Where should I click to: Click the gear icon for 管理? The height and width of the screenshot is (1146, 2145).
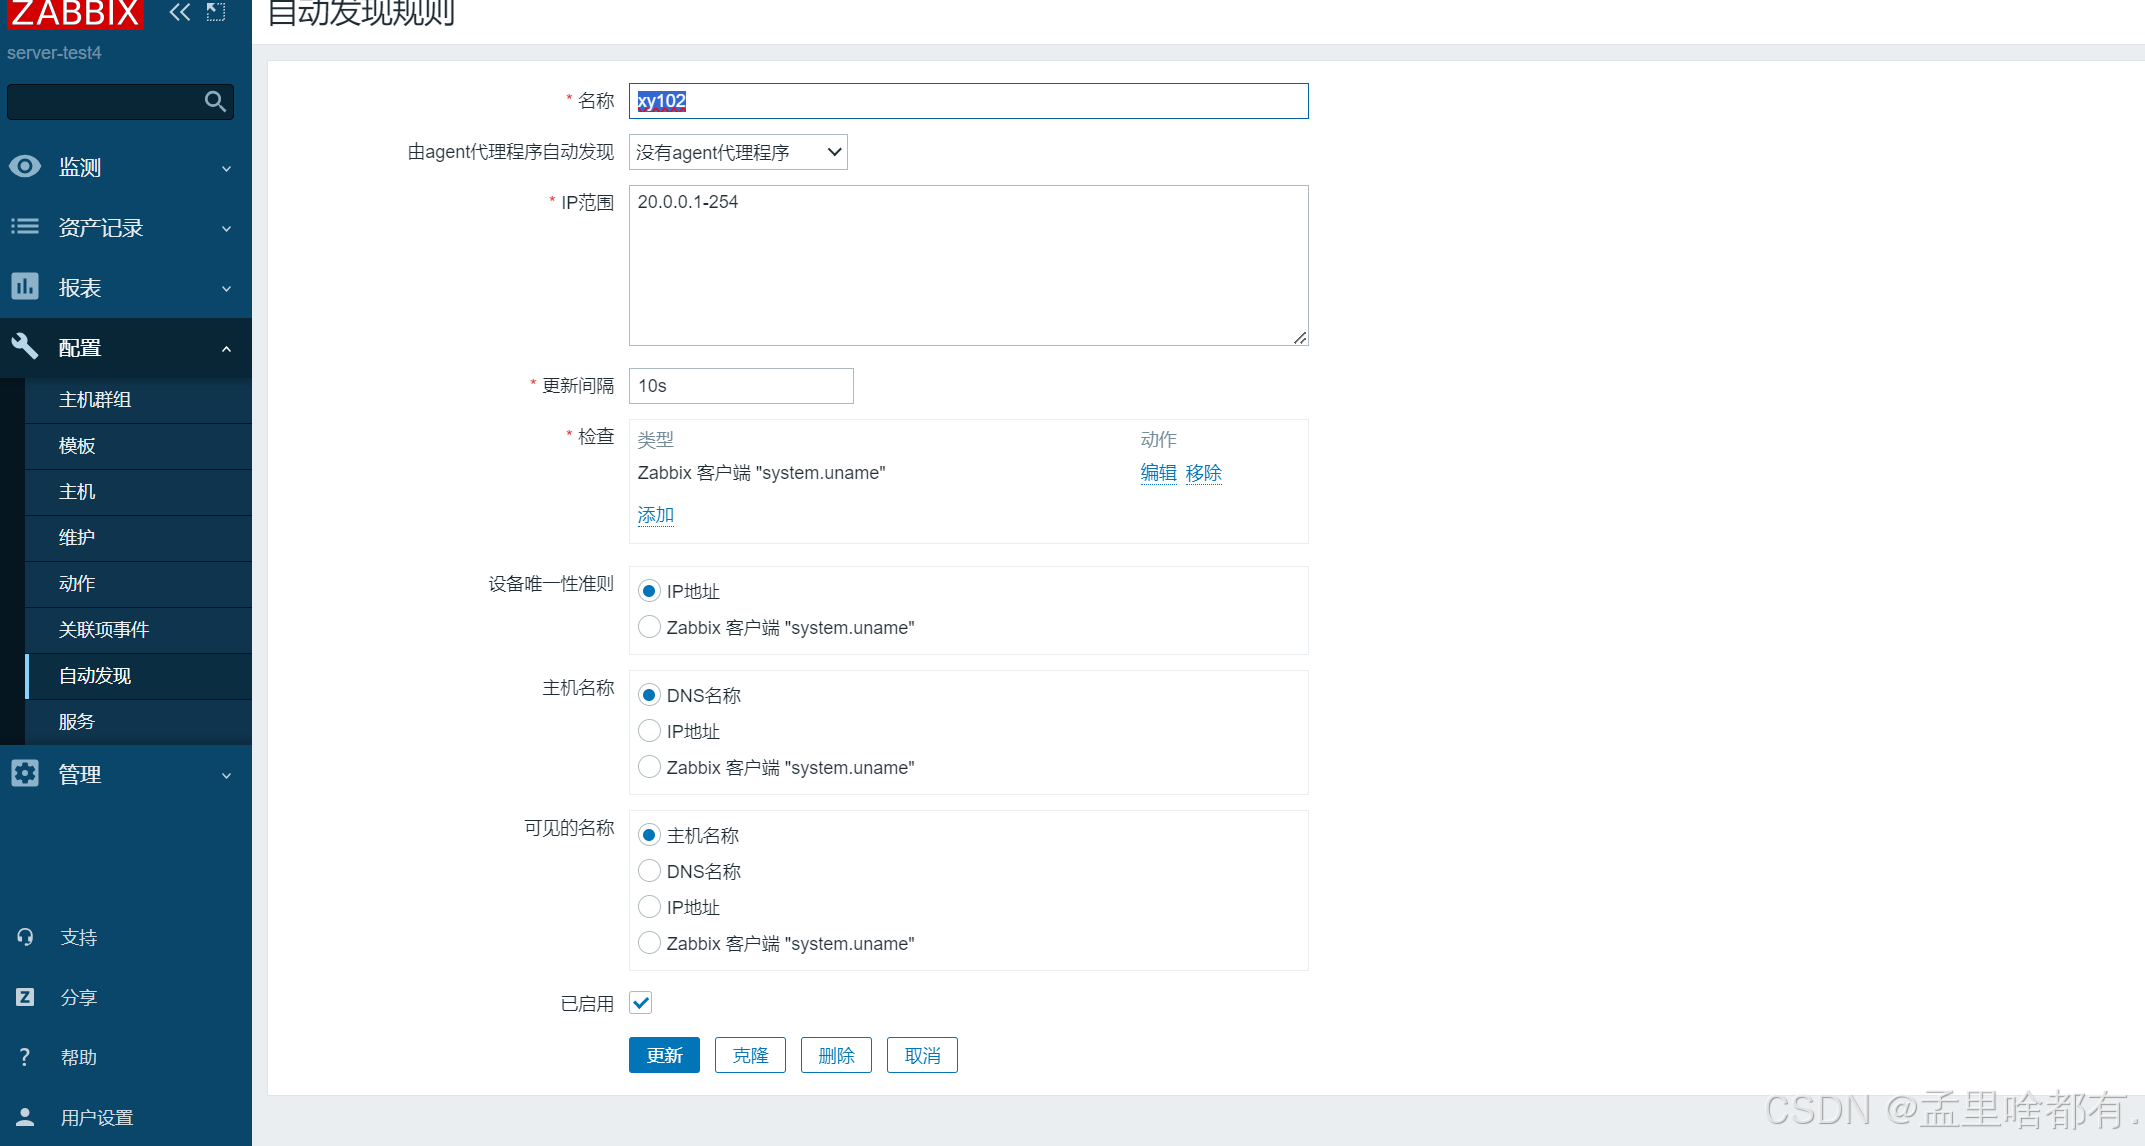point(25,773)
